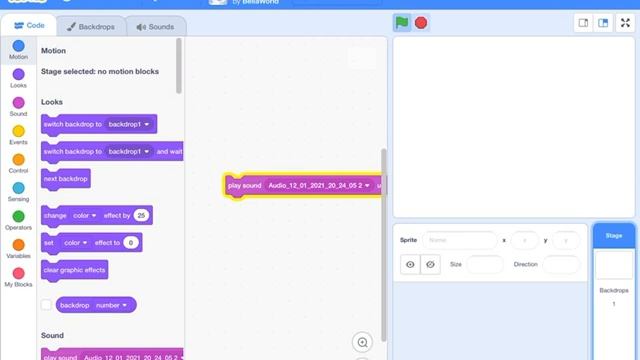Switch to large stage layout
The height and width of the screenshot is (360, 640).
(603, 23)
